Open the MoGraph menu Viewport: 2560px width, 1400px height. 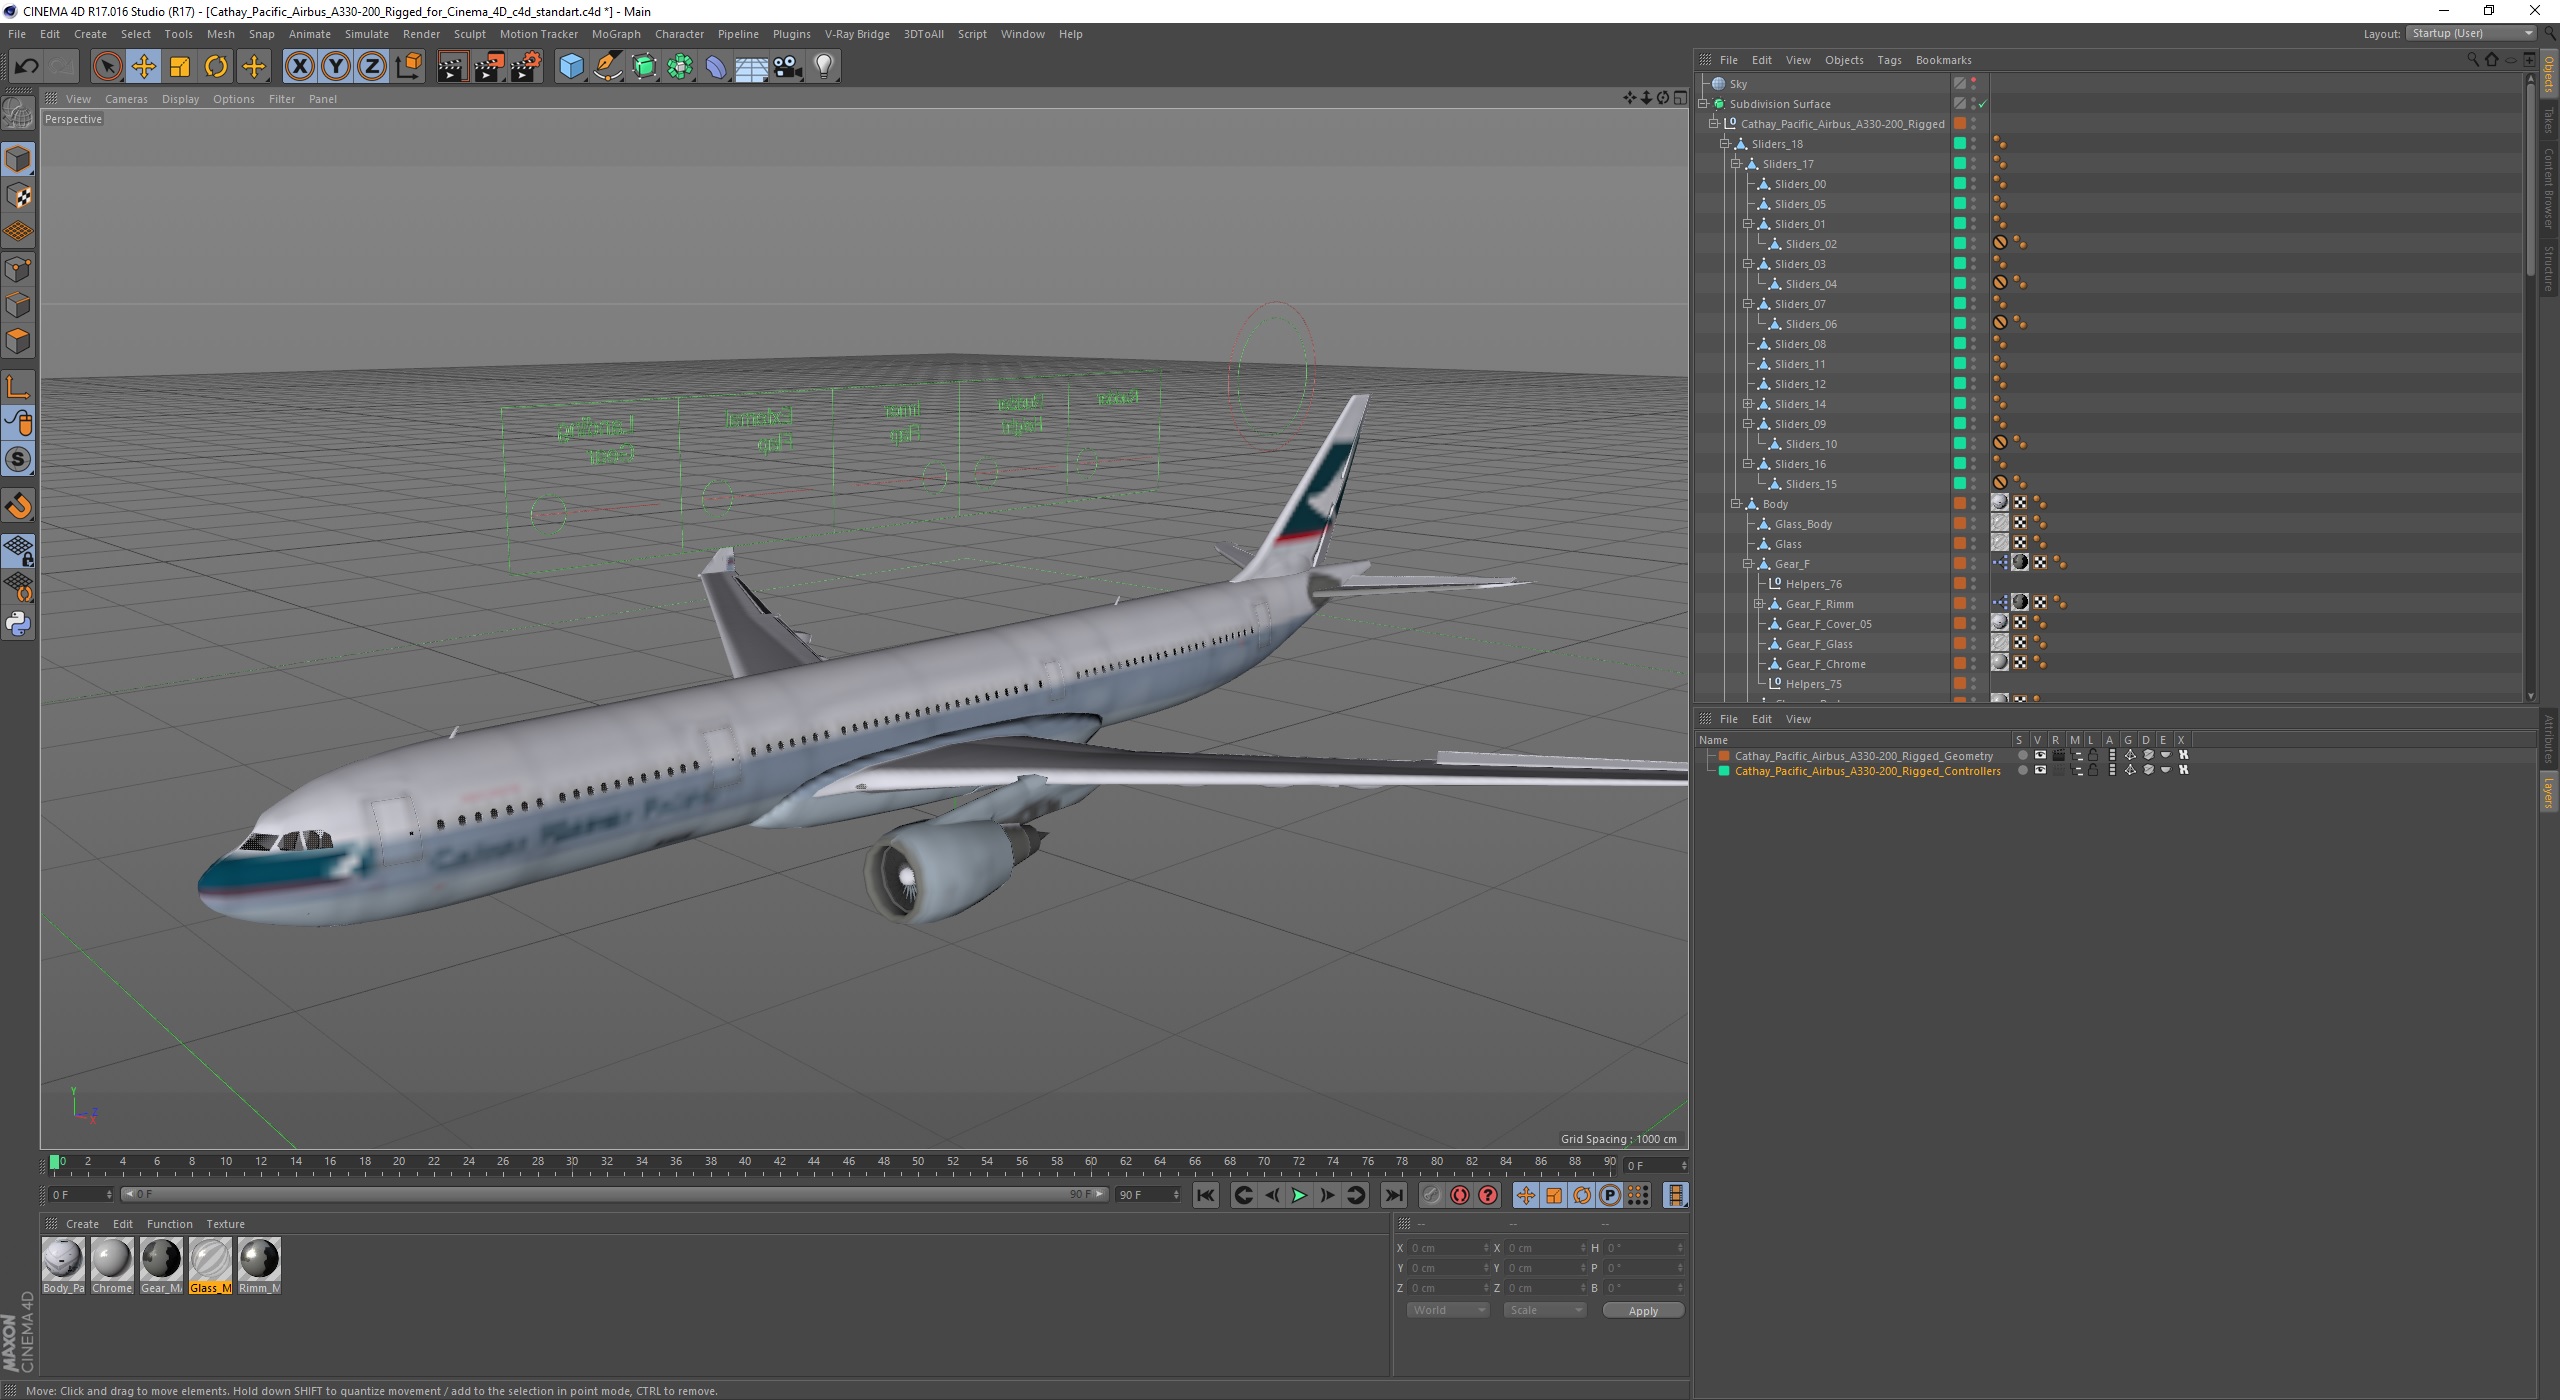(x=616, y=34)
